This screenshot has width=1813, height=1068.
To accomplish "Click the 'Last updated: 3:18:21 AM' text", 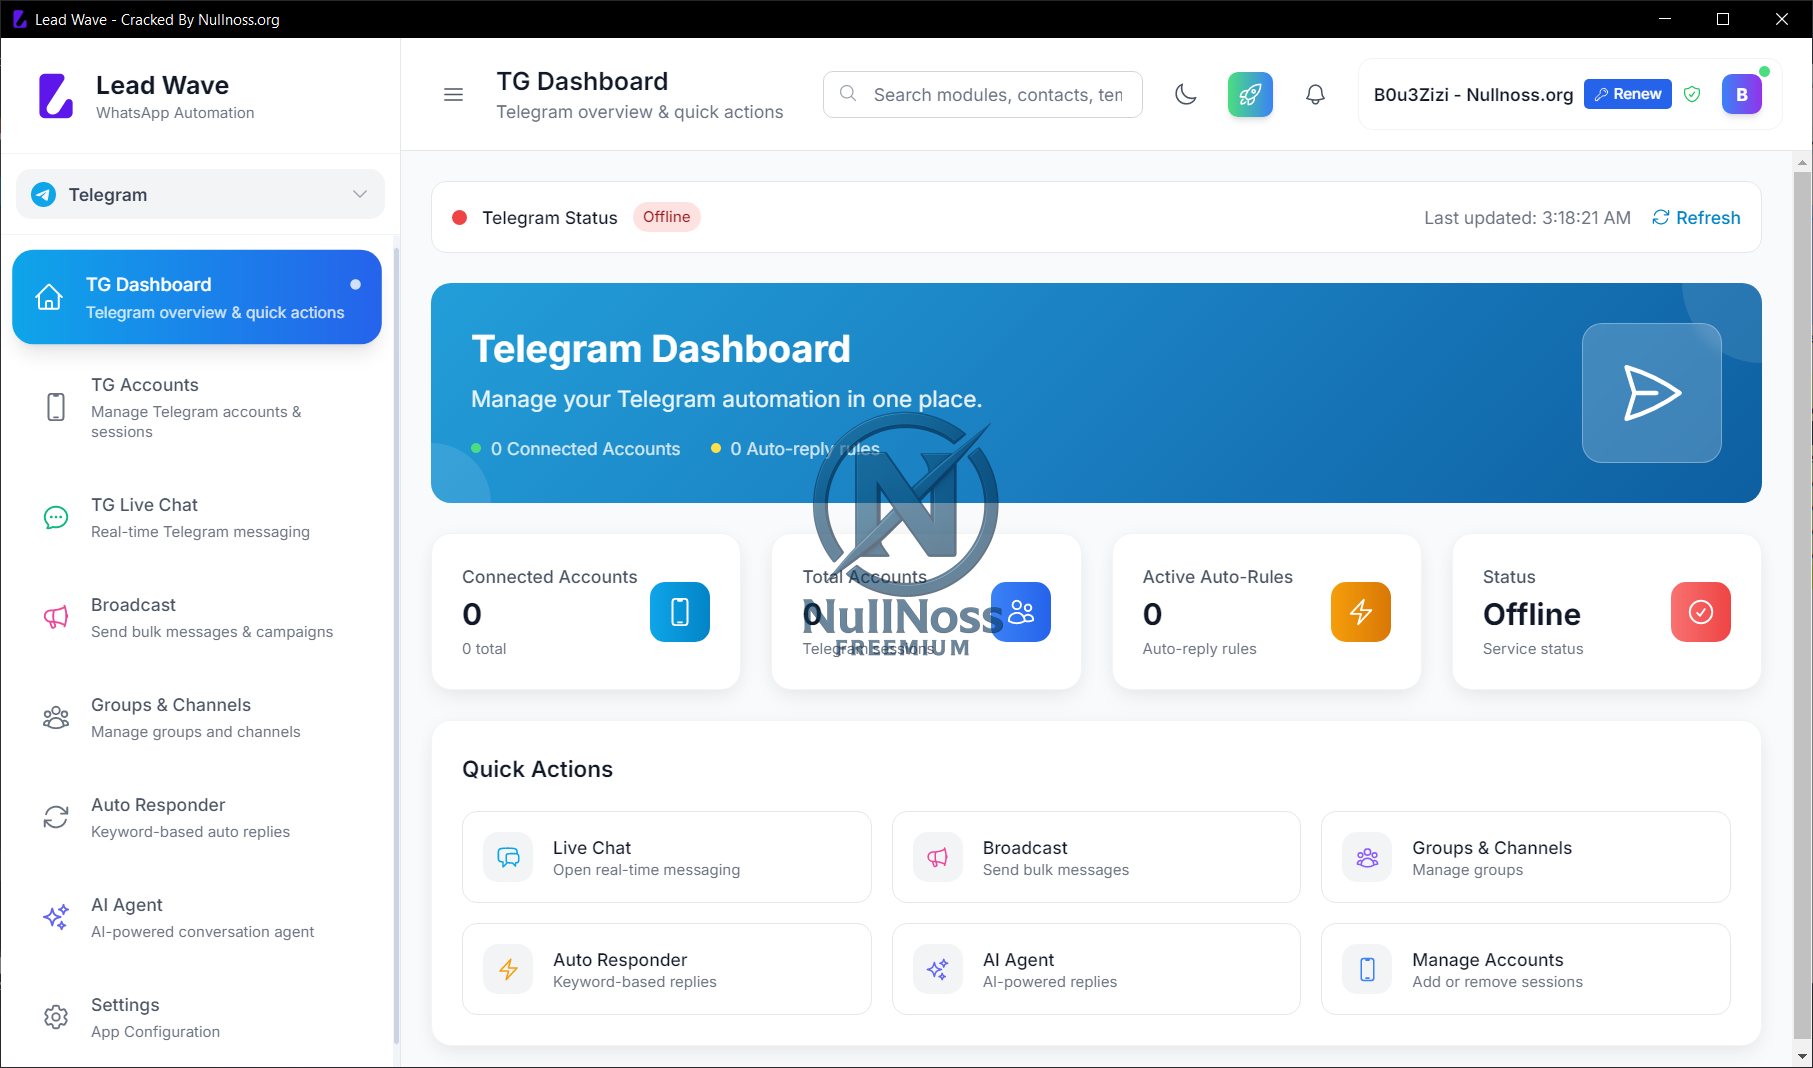I will pos(1527,218).
